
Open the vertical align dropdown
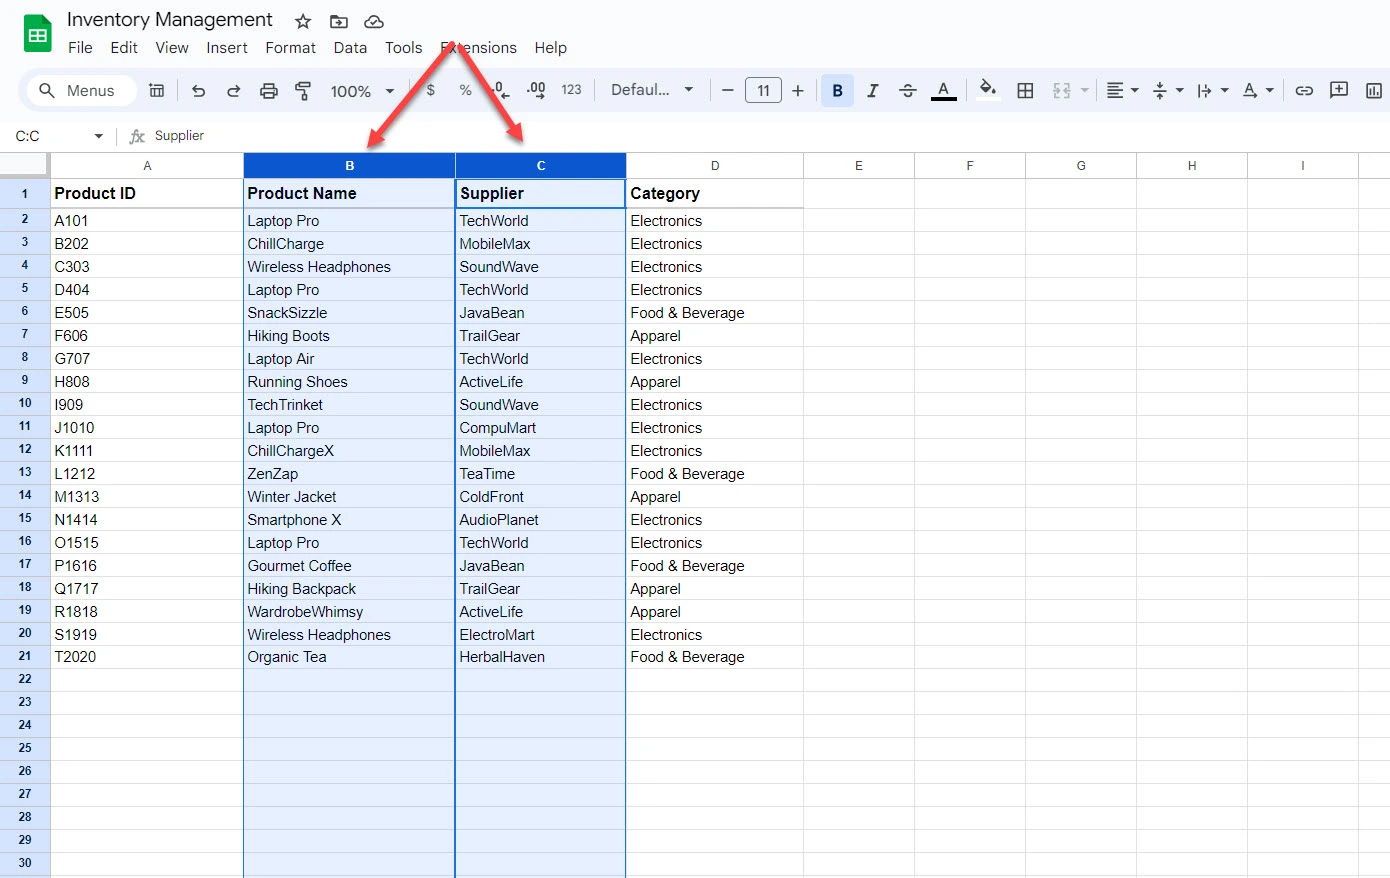(x=1167, y=91)
